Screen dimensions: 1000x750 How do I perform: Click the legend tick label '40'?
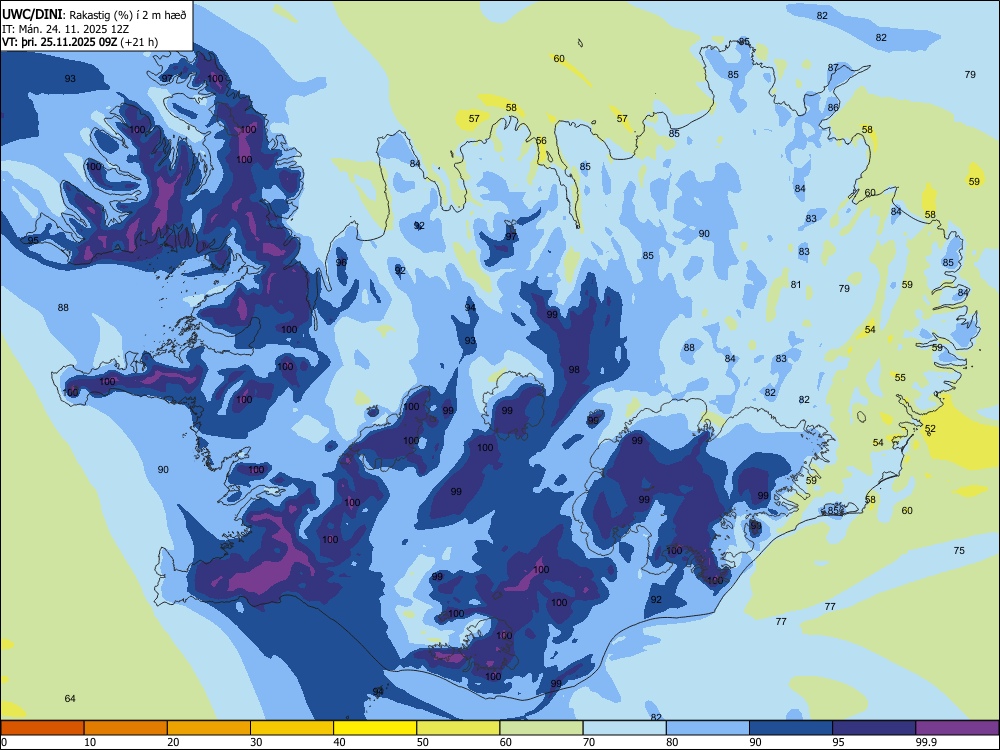[x=339, y=742]
